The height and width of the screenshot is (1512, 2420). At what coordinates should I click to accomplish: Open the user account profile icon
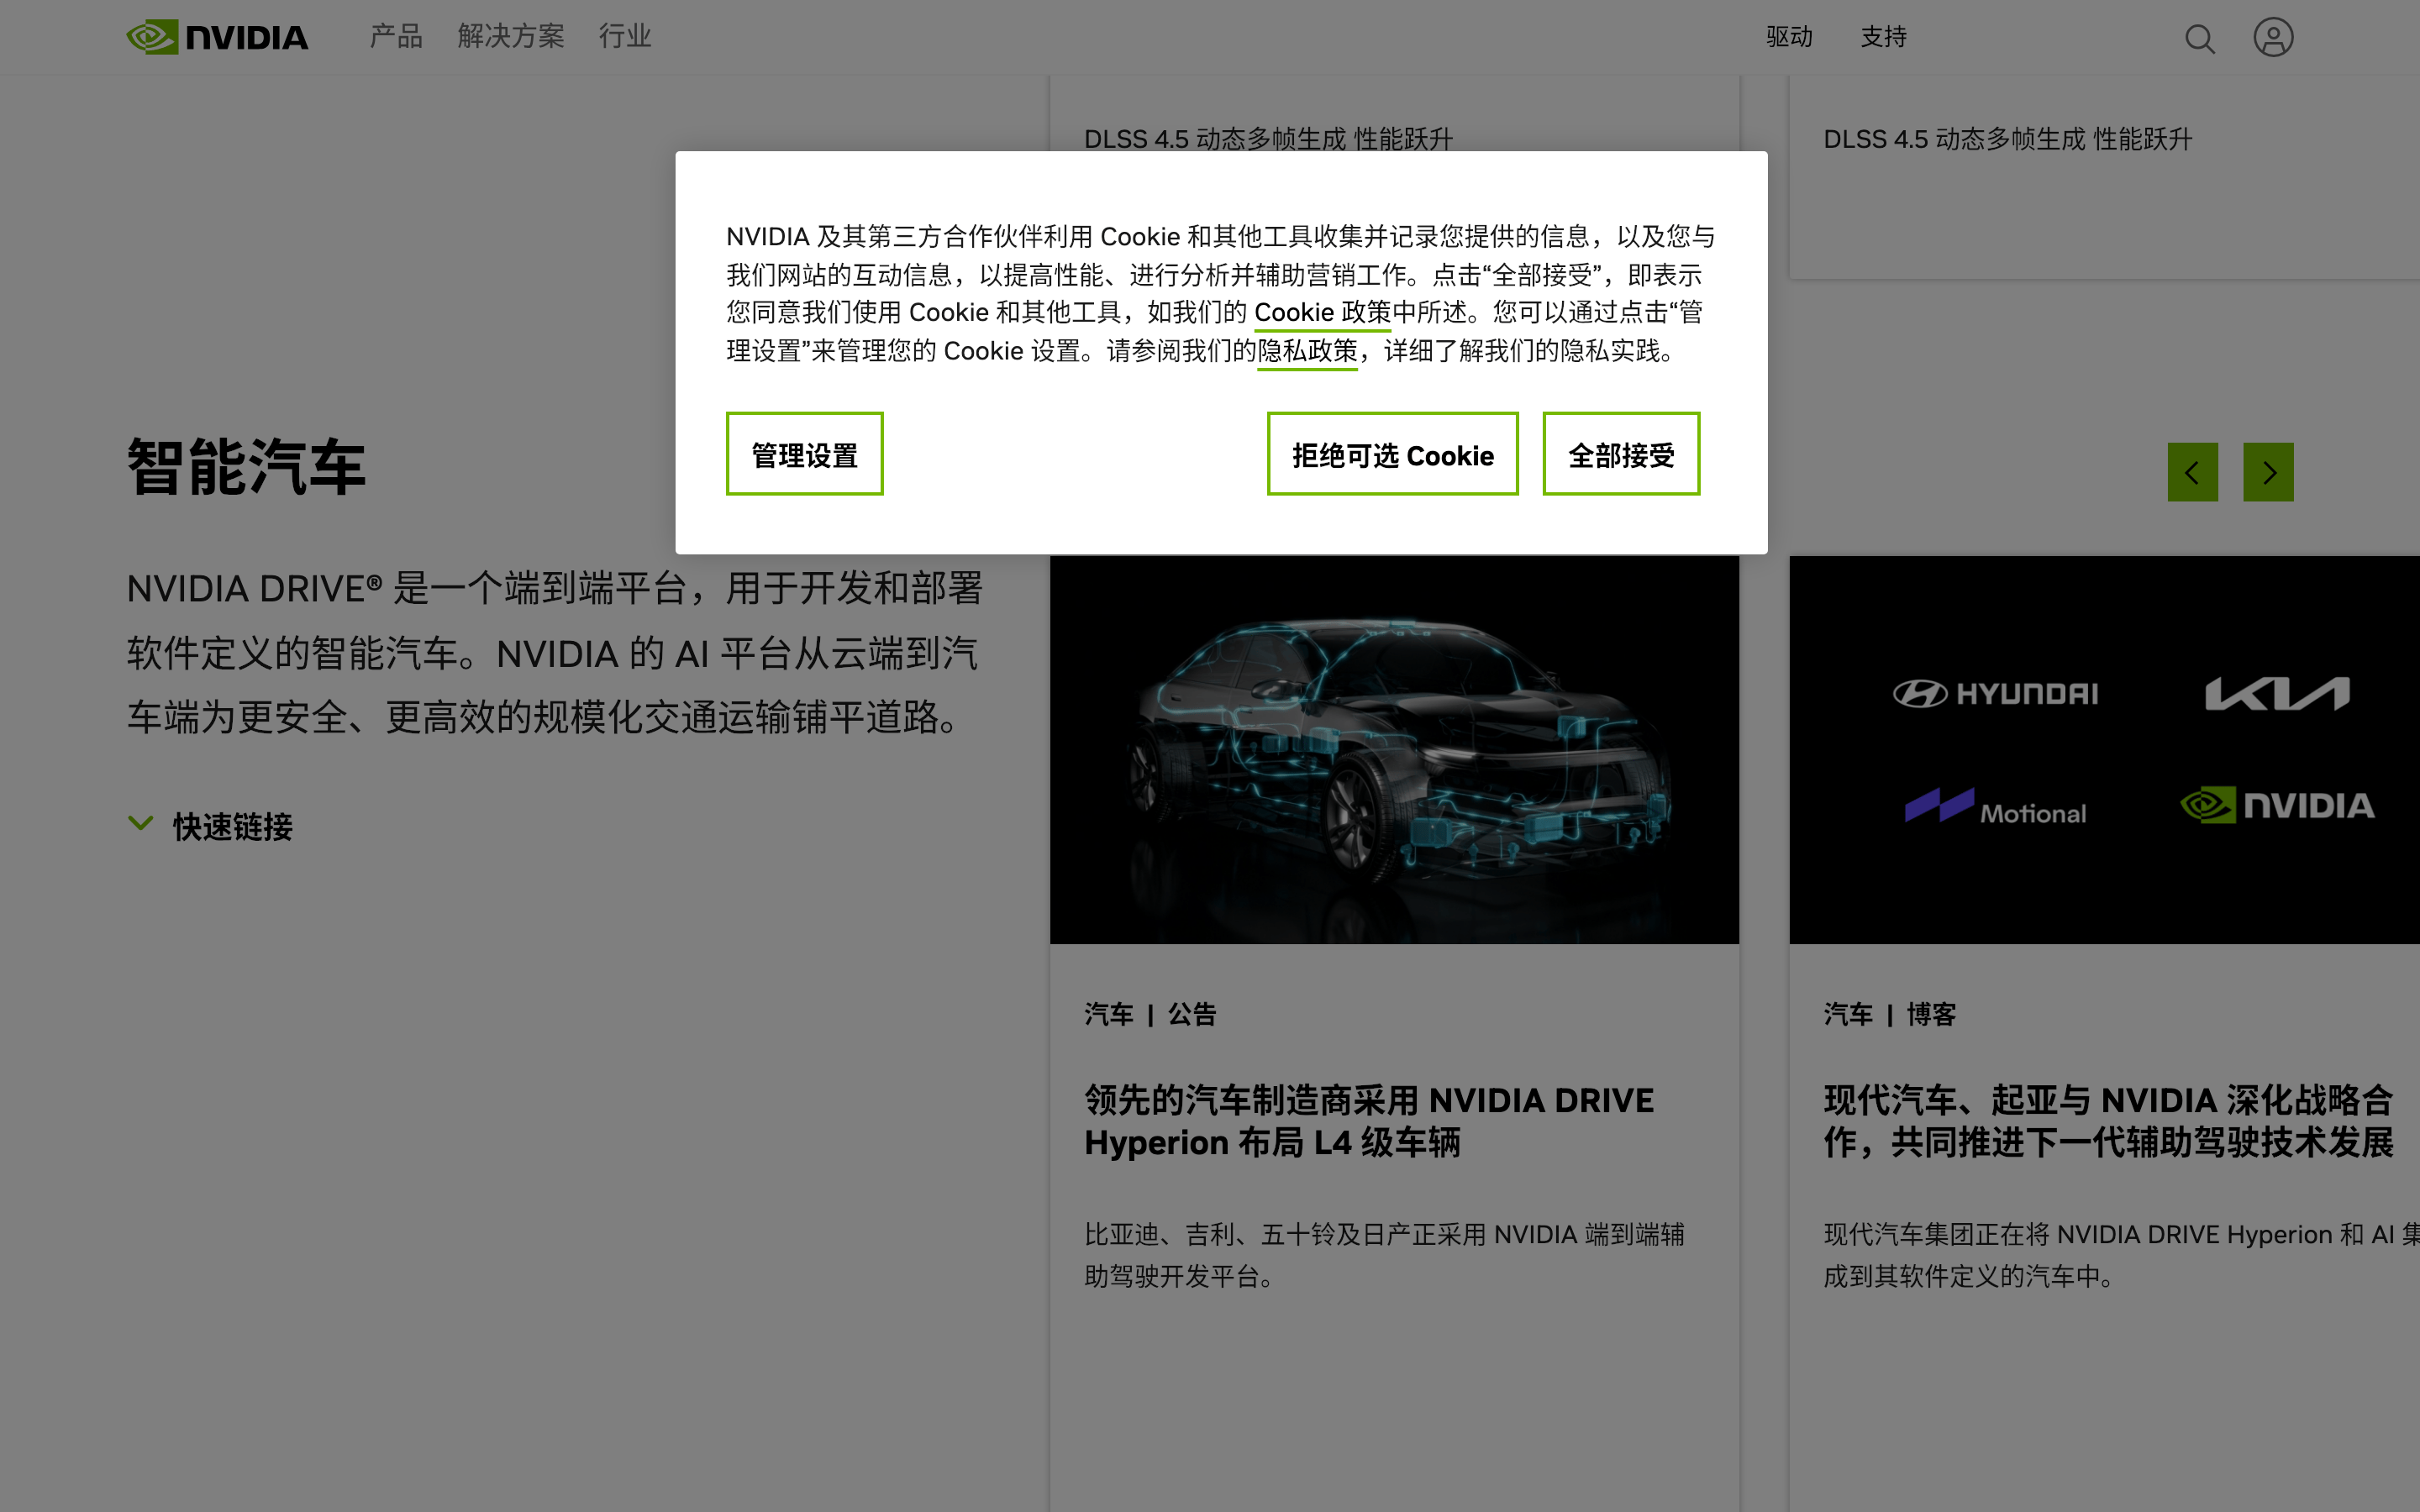click(2273, 38)
